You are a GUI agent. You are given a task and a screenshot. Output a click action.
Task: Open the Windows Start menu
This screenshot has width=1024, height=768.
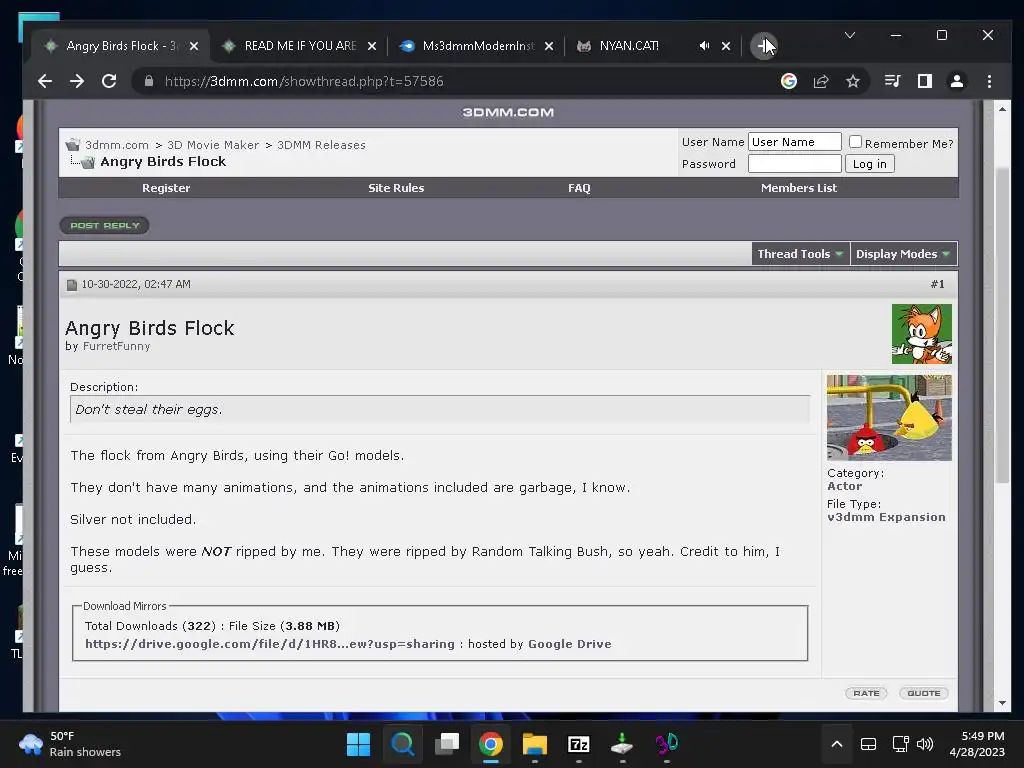pyautogui.click(x=358, y=744)
